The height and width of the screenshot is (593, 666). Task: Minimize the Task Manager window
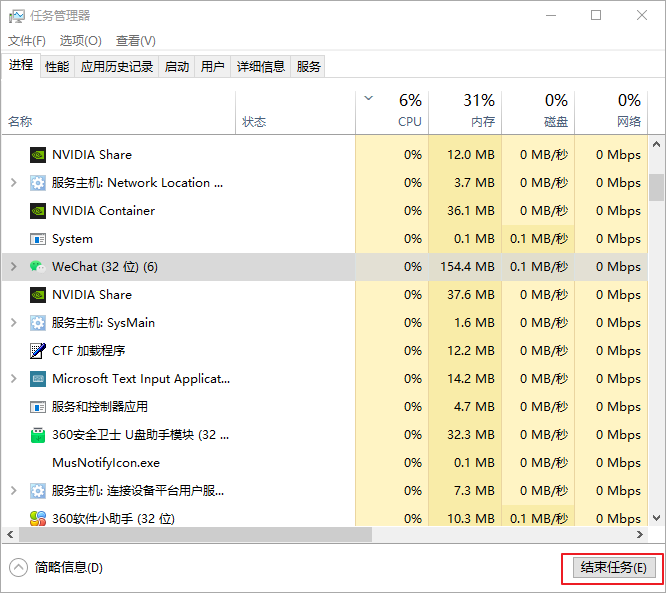[551, 16]
